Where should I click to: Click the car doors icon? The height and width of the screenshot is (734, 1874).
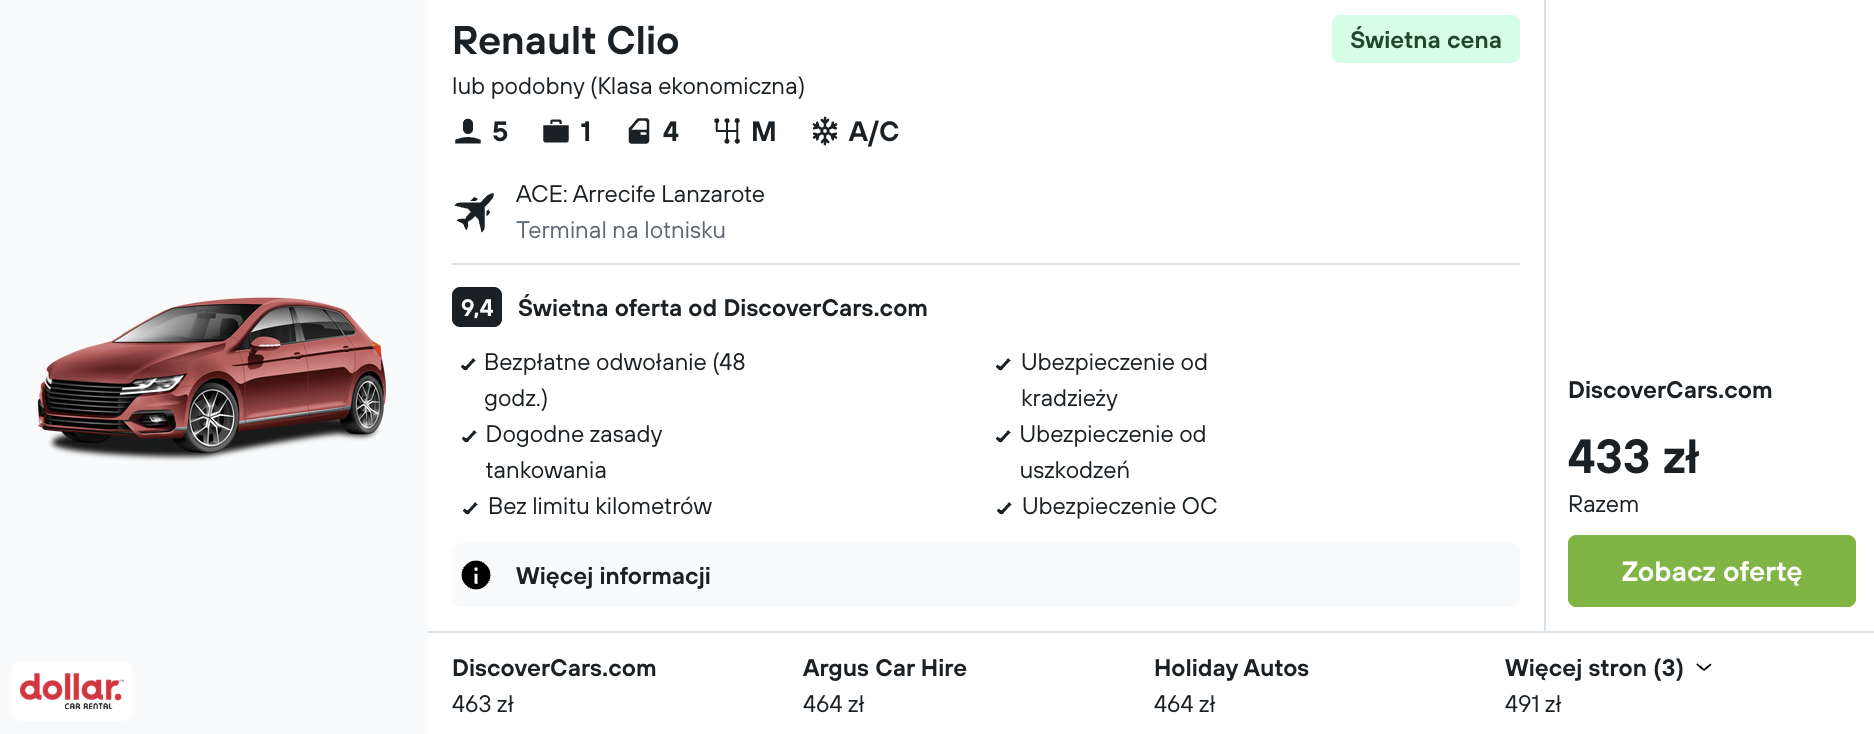(x=639, y=131)
